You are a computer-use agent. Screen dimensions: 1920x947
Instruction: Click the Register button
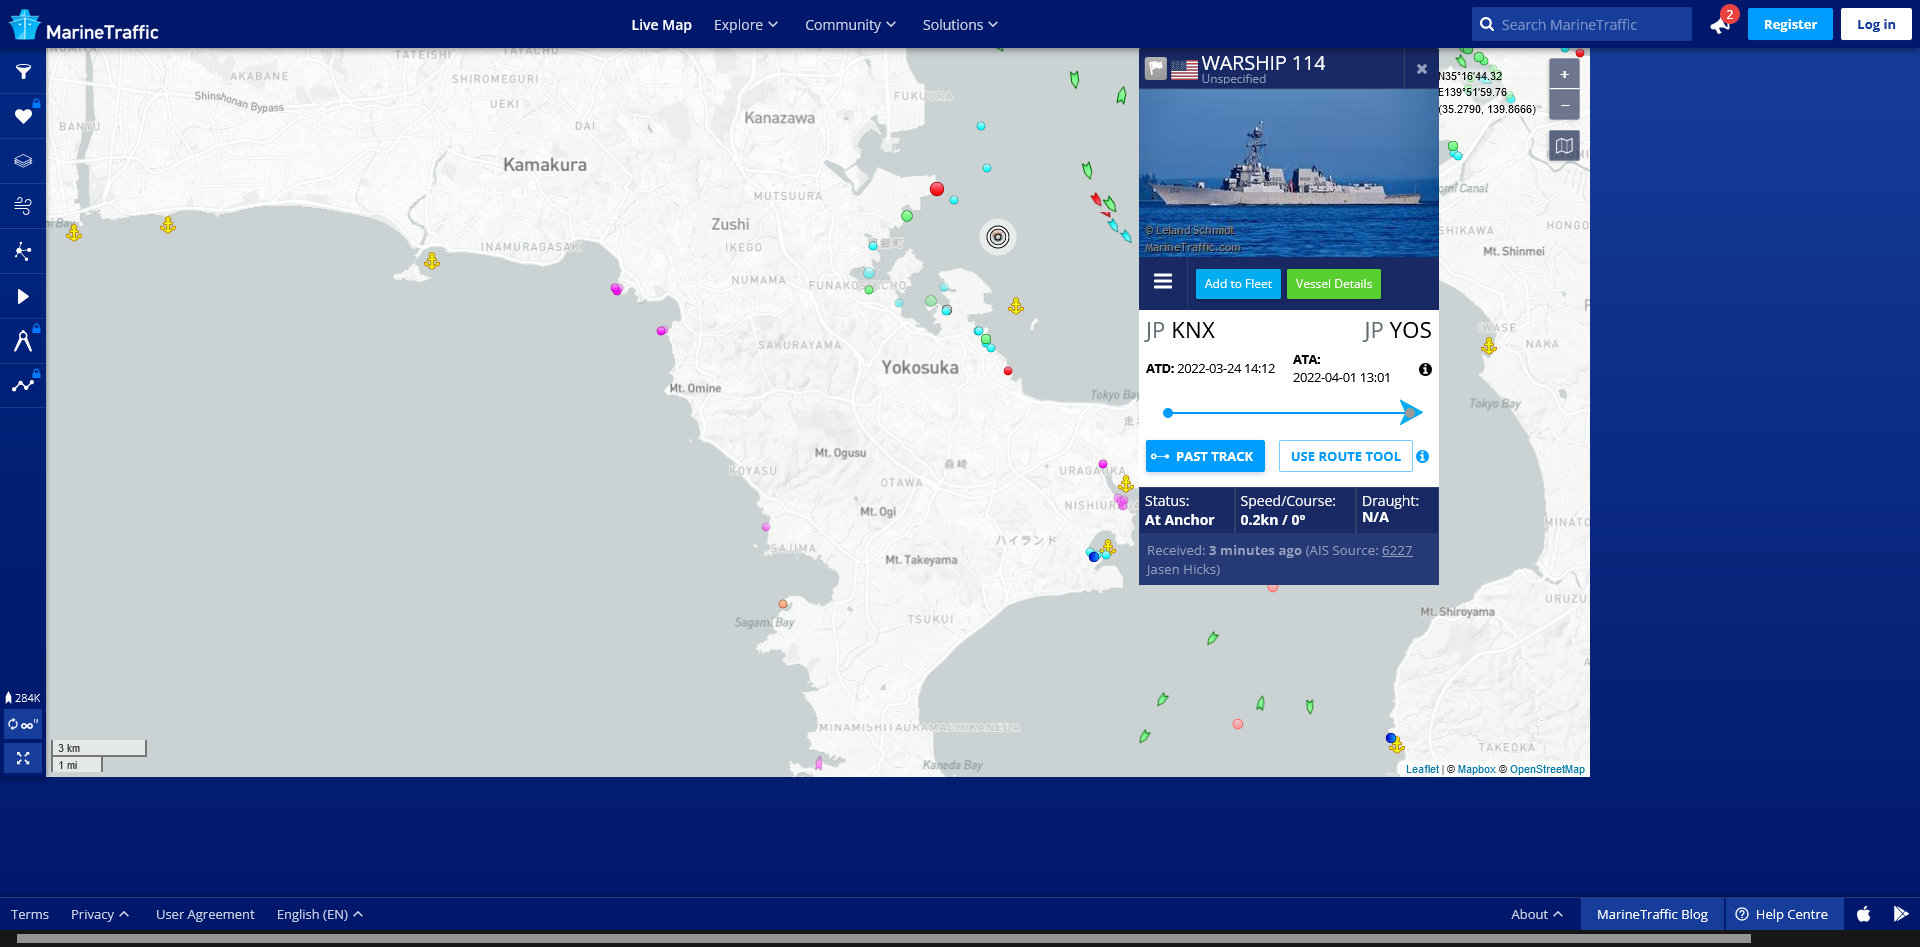point(1790,24)
